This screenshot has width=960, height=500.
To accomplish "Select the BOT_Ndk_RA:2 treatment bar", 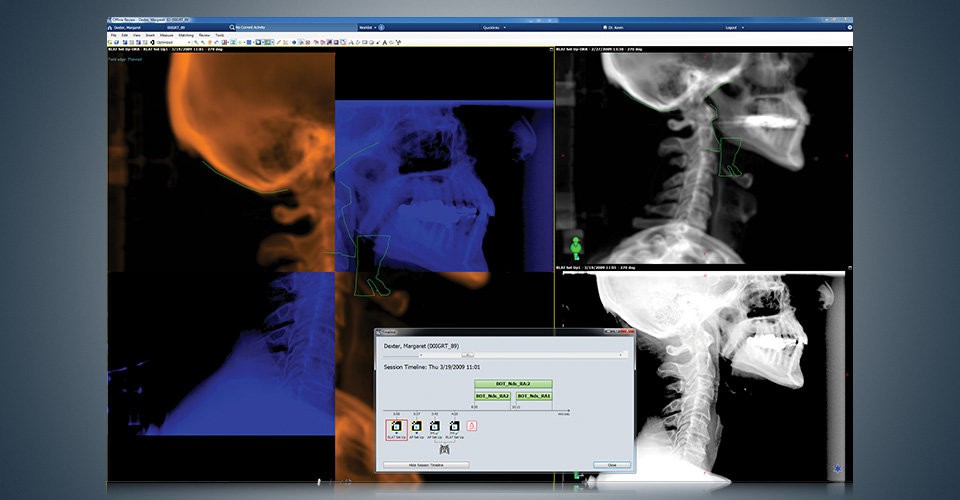I will click(513, 384).
